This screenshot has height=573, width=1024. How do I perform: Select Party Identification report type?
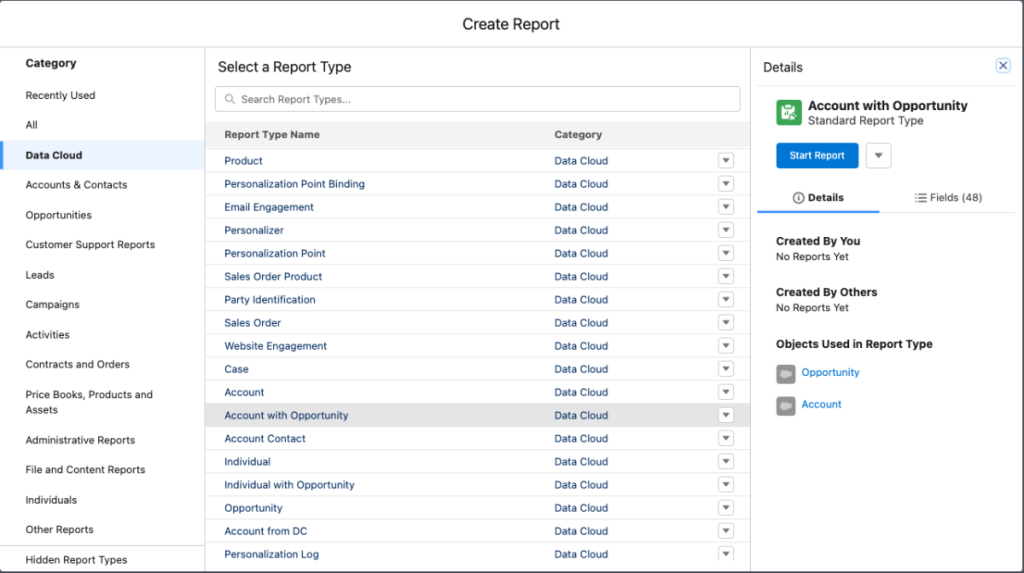pos(270,299)
